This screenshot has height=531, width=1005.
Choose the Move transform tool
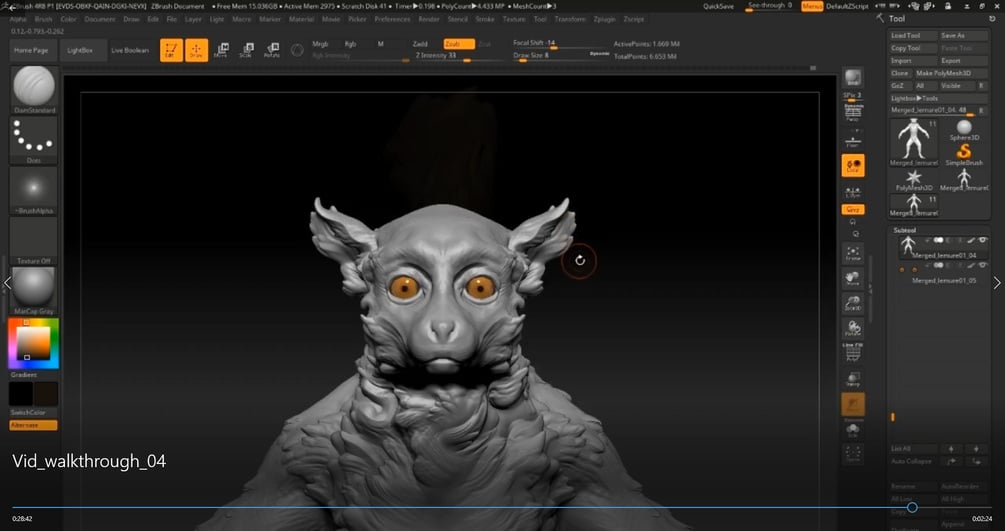(x=221, y=50)
